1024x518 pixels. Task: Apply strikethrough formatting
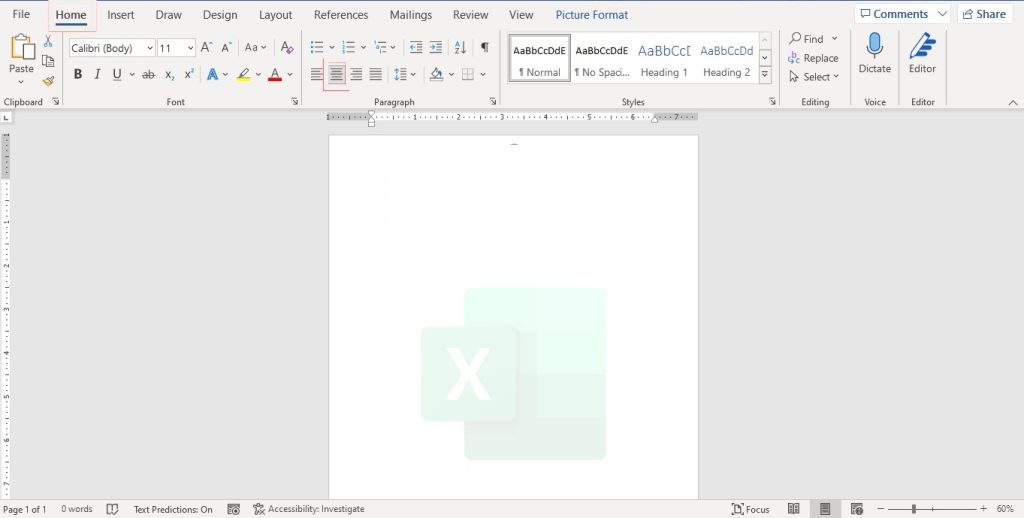pos(149,75)
